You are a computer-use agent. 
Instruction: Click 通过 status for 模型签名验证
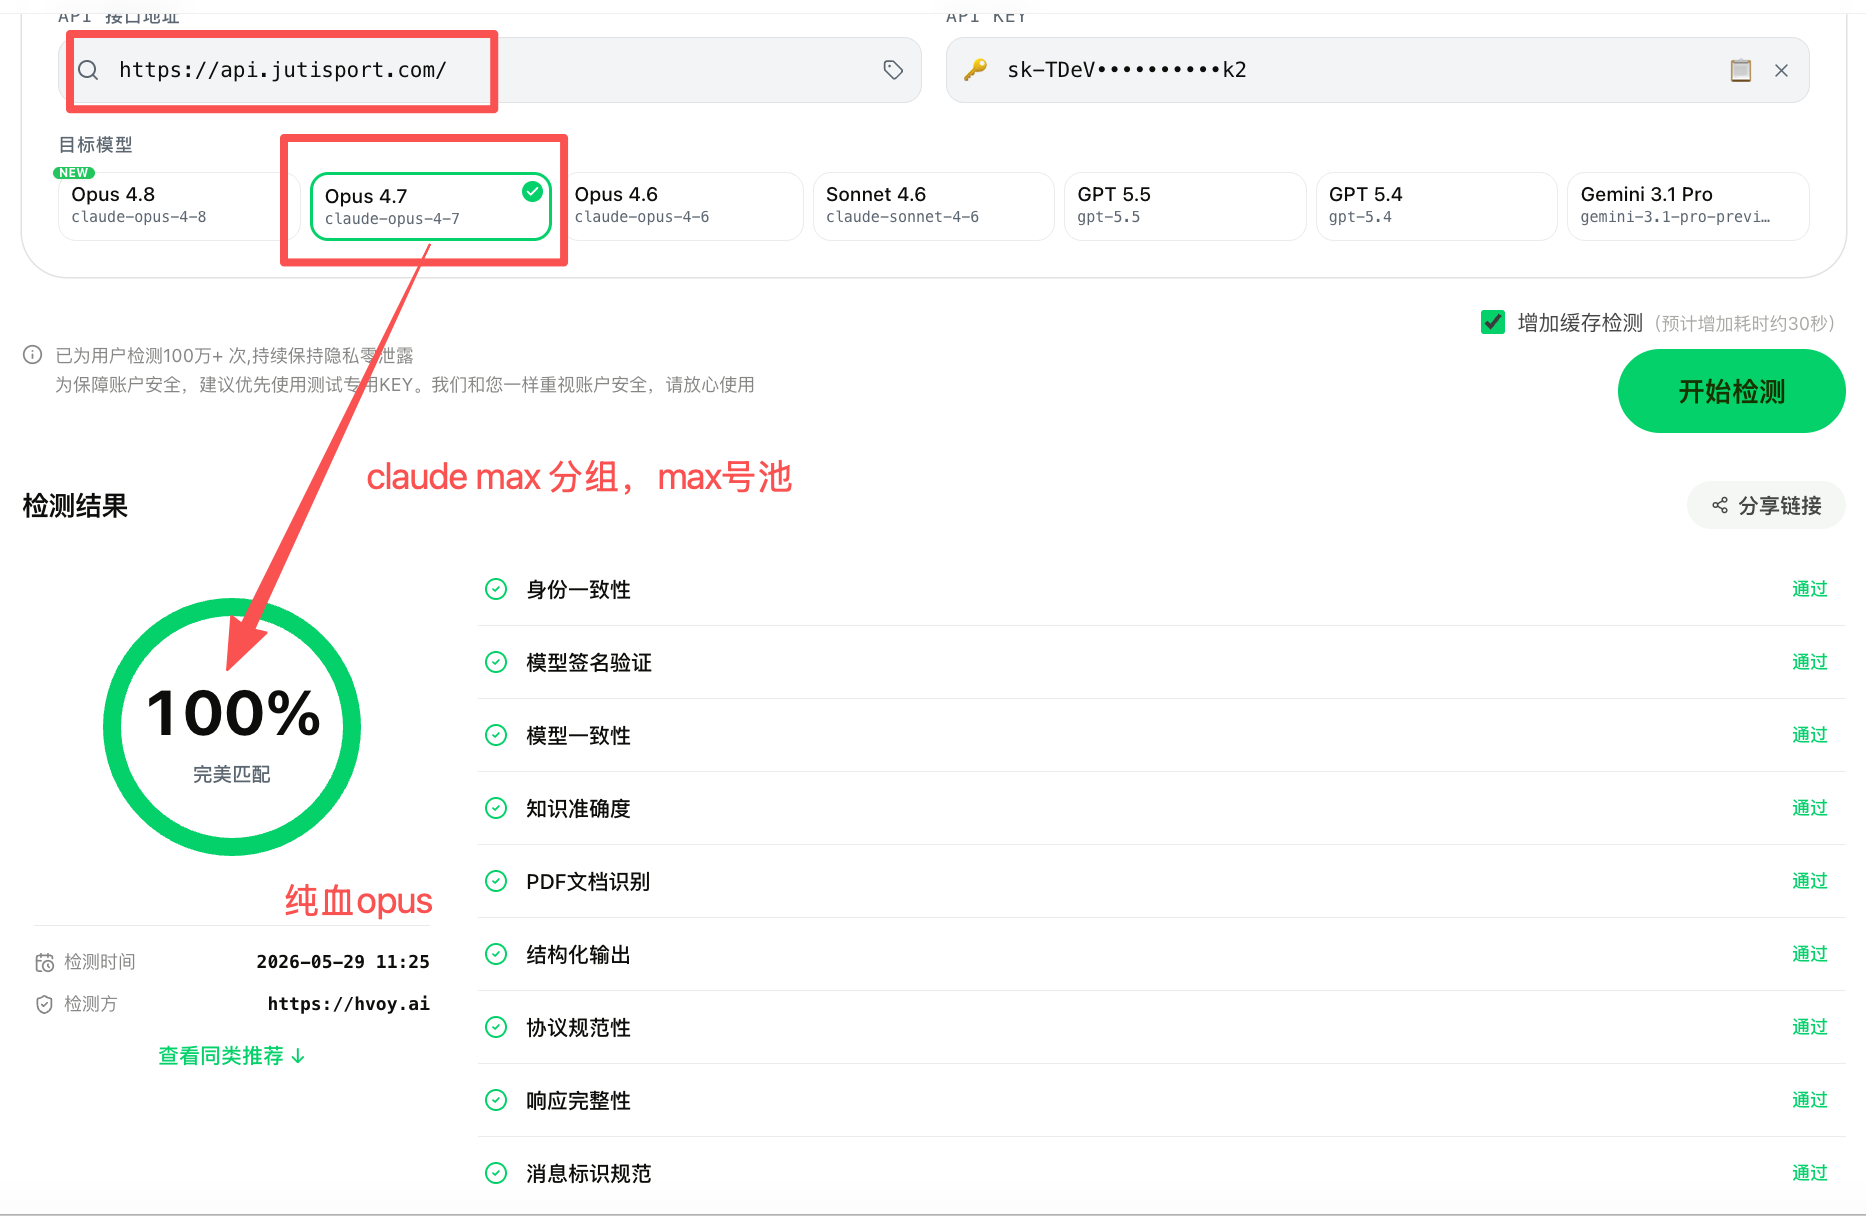pyautogui.click(x=1809, y=662)
